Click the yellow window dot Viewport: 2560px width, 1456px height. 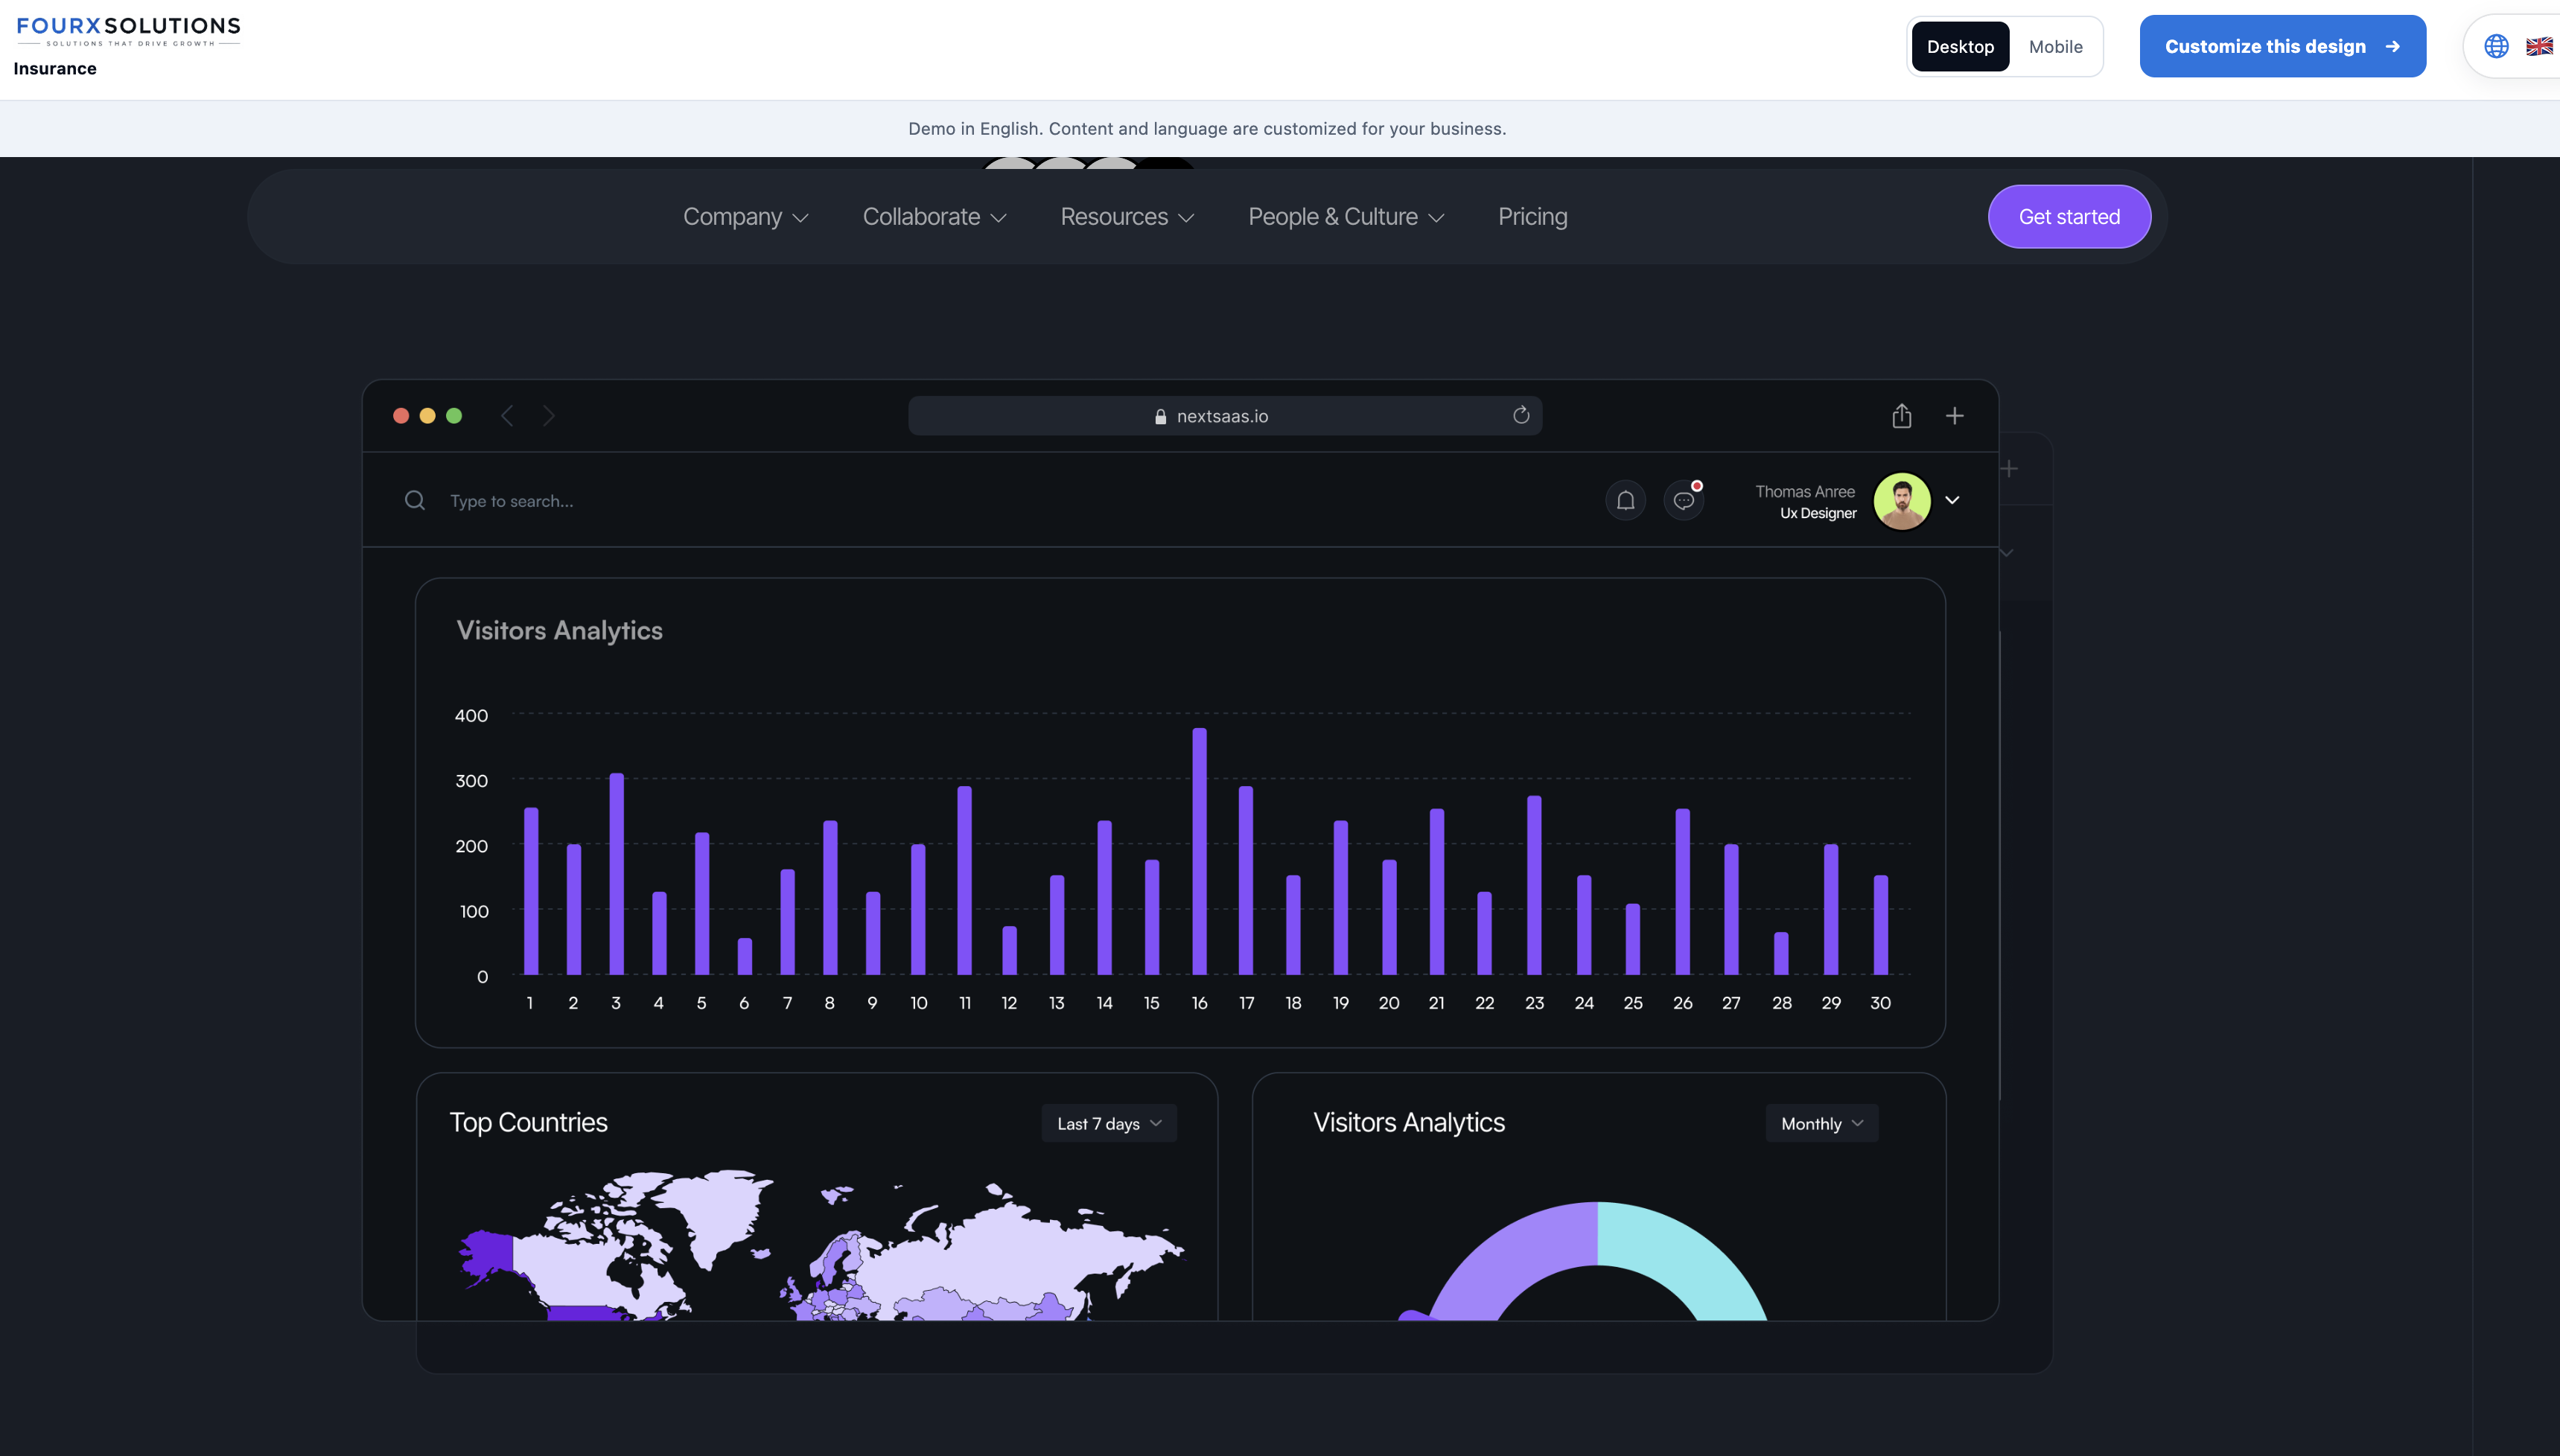pos(427,416)
